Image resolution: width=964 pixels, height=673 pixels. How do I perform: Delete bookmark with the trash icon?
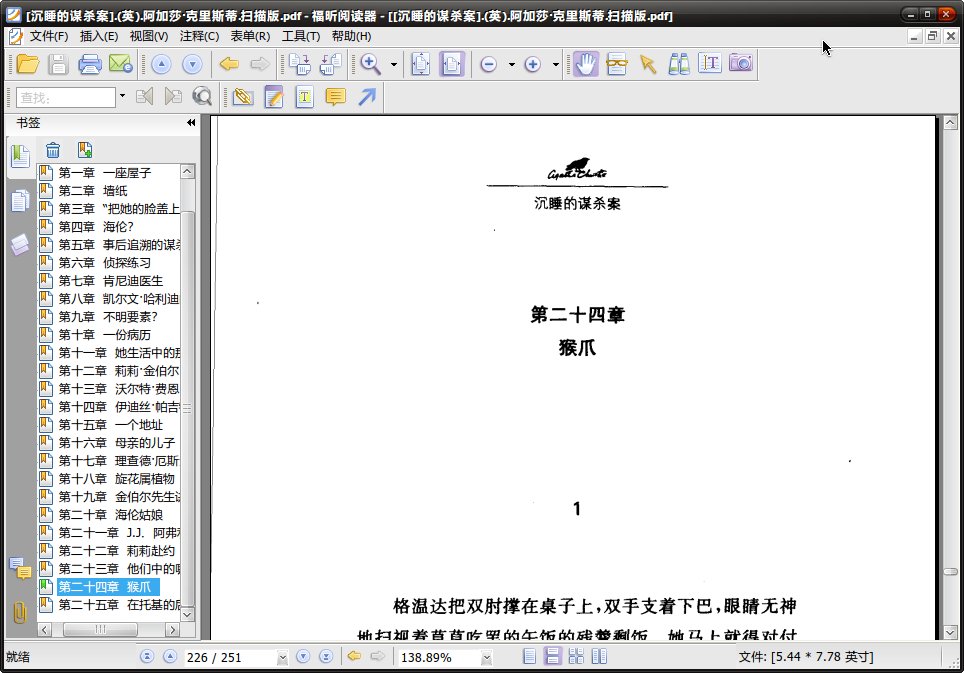(x=53, y=149)
